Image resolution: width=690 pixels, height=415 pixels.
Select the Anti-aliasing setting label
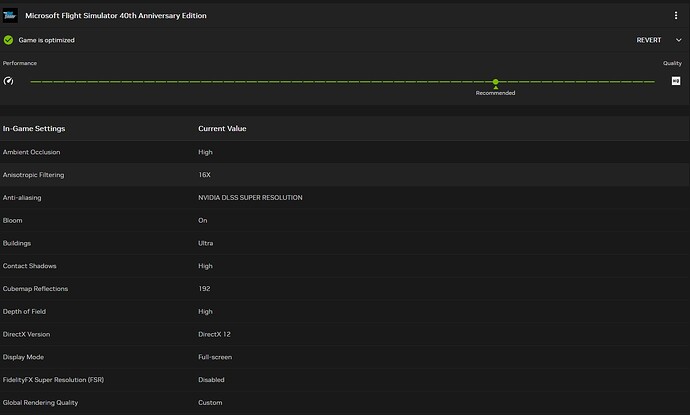(x=22, y=198)
